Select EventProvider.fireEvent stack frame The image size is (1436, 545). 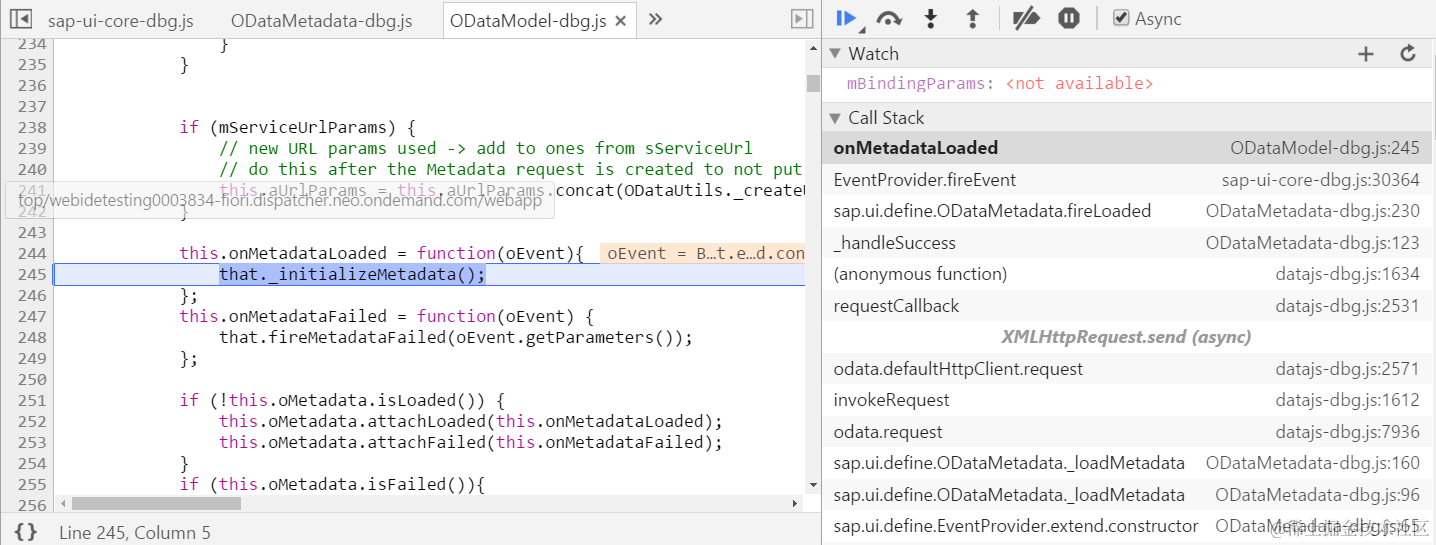[x=1126, y=180]
